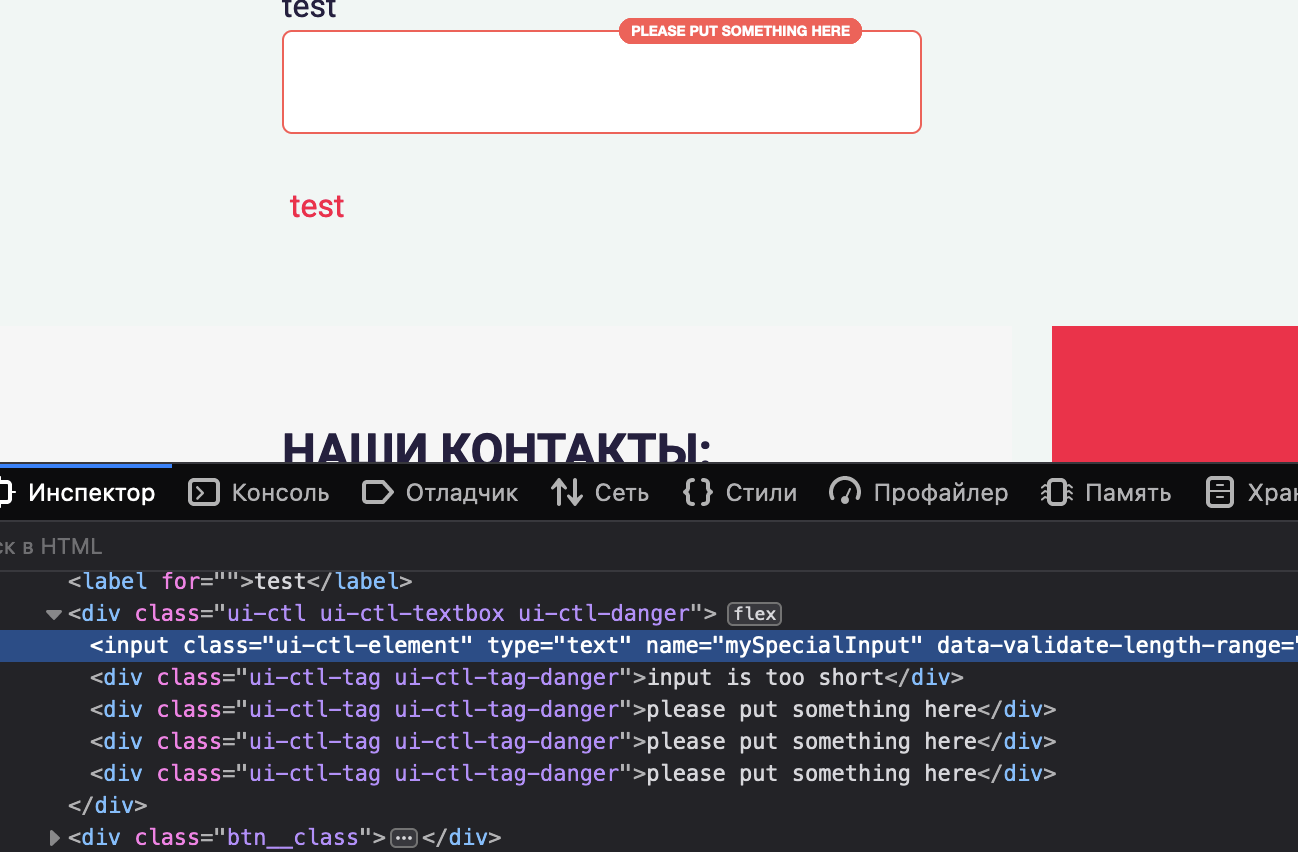Select the mySpecialInput input row

pos(649,646)
